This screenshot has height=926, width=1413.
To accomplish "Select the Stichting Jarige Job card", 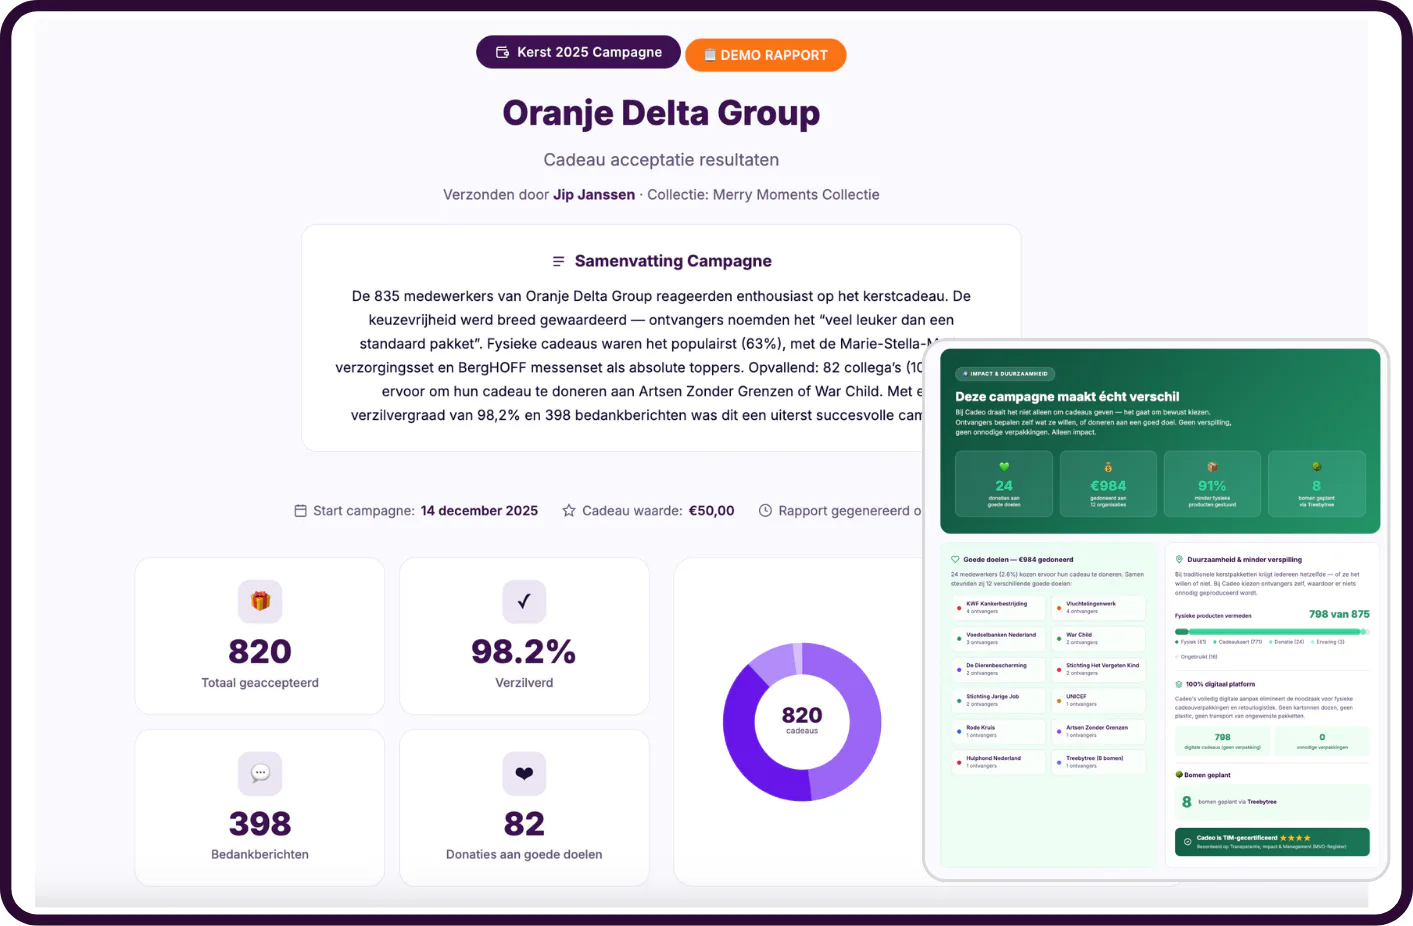I will tap(998, 700).
